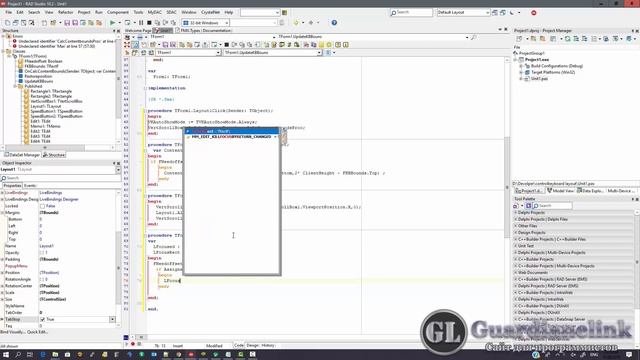
Task: Click the Refresh icon in the Project Manager toolbar
Action: tap(568, 39)
